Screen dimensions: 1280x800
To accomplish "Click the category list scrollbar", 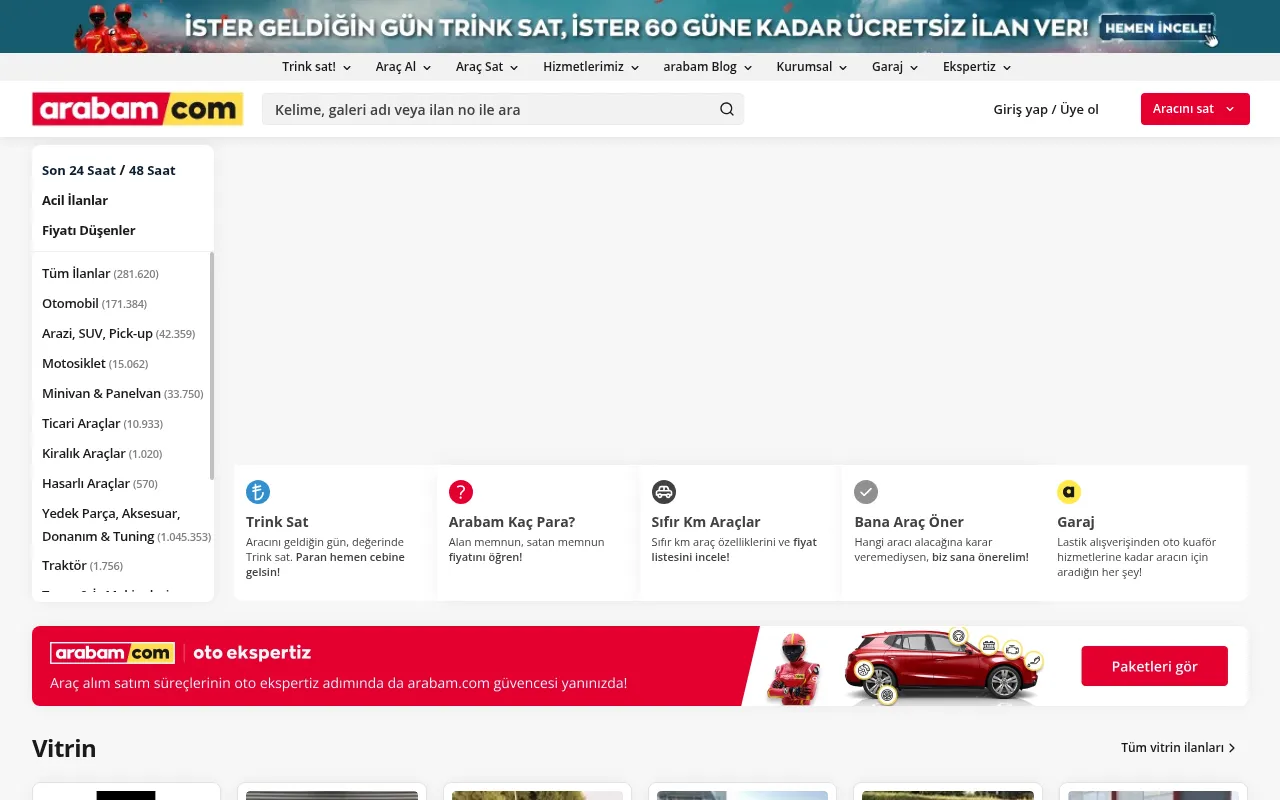I will pos(211,365).
